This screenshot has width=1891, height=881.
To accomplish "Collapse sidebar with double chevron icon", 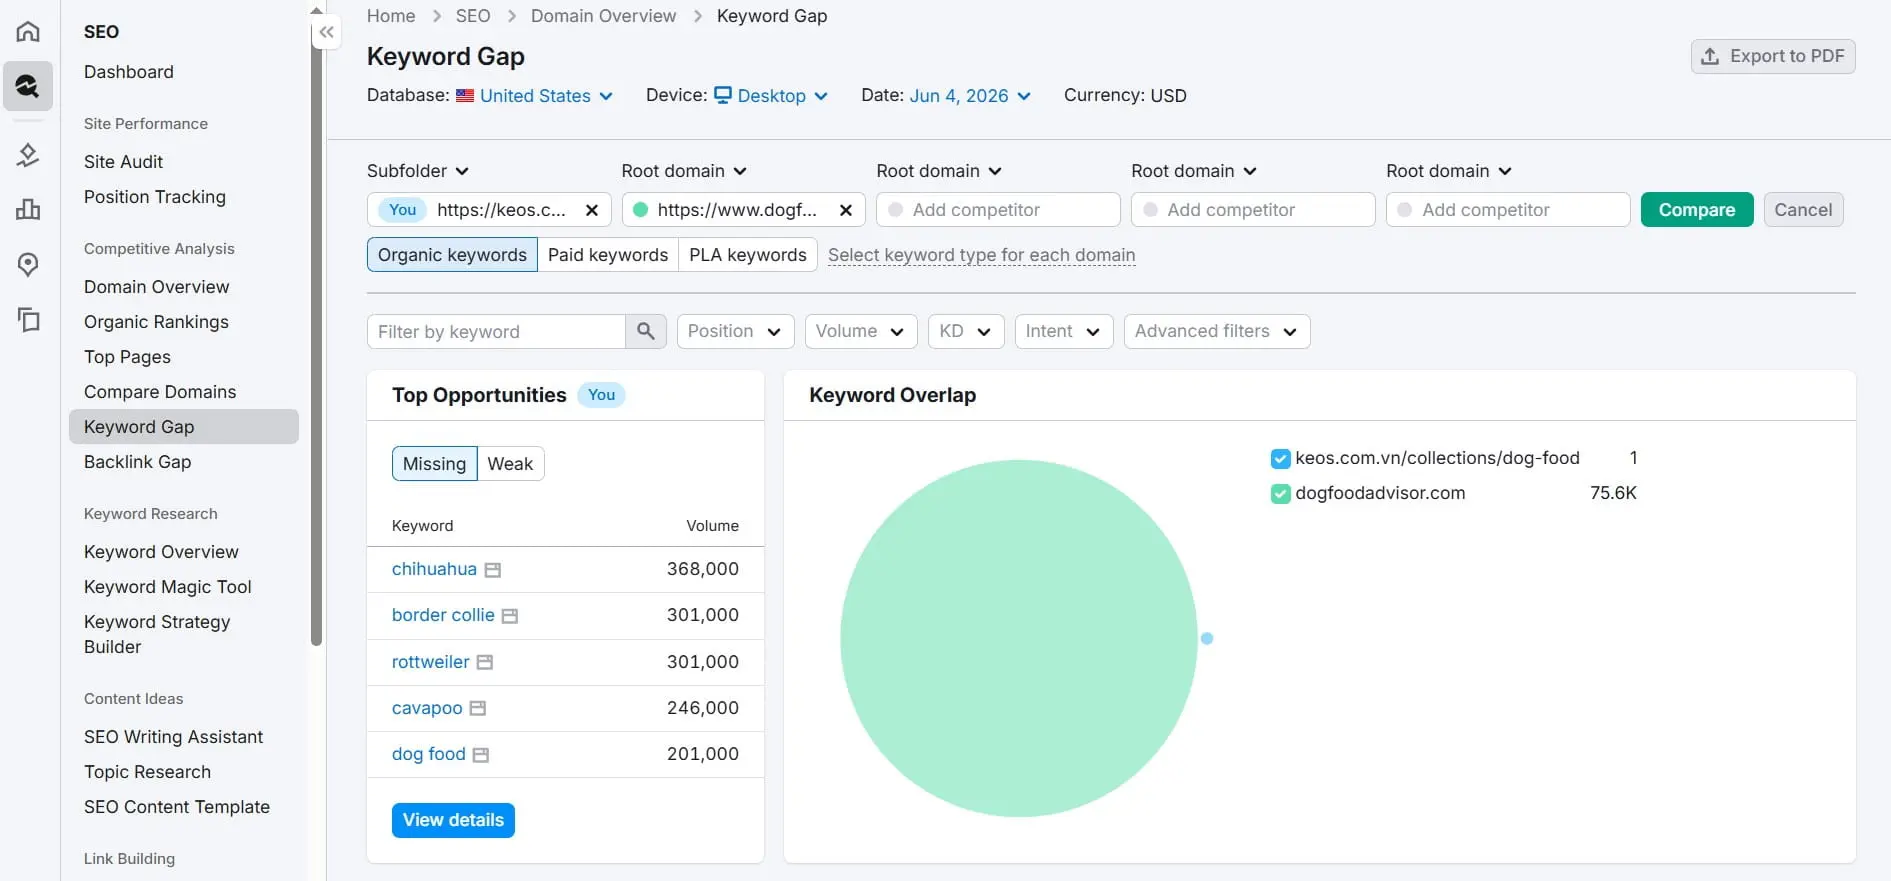I will point(326,32).
